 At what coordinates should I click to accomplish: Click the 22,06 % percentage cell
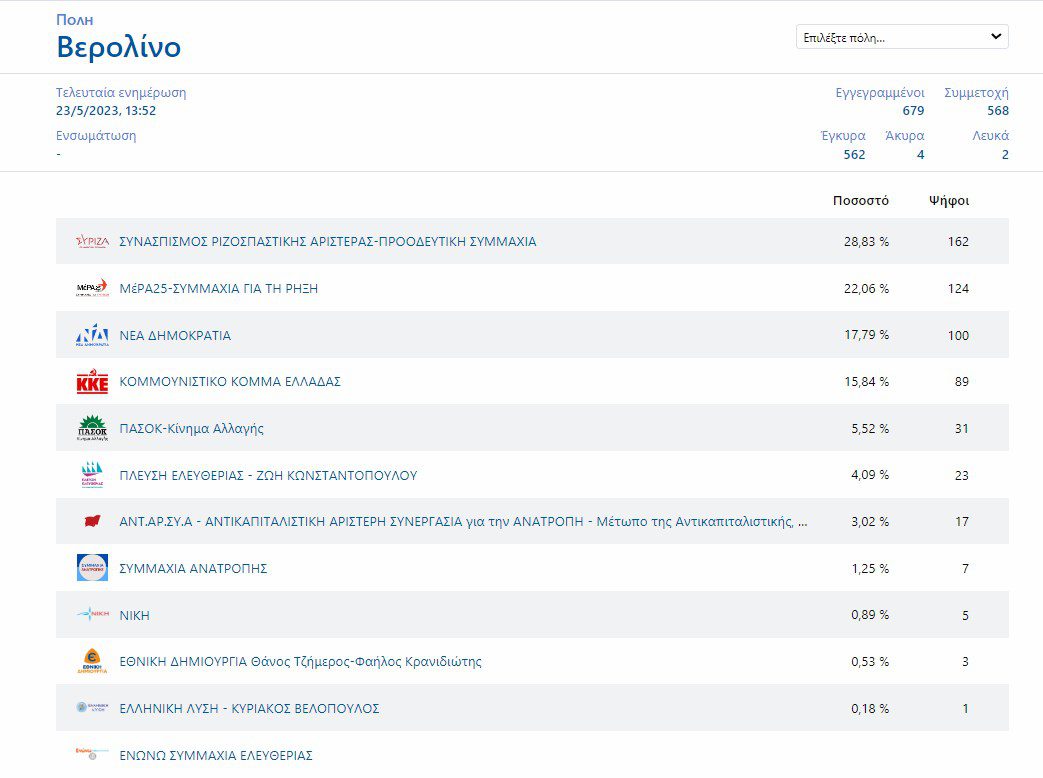tap(866, 289)
